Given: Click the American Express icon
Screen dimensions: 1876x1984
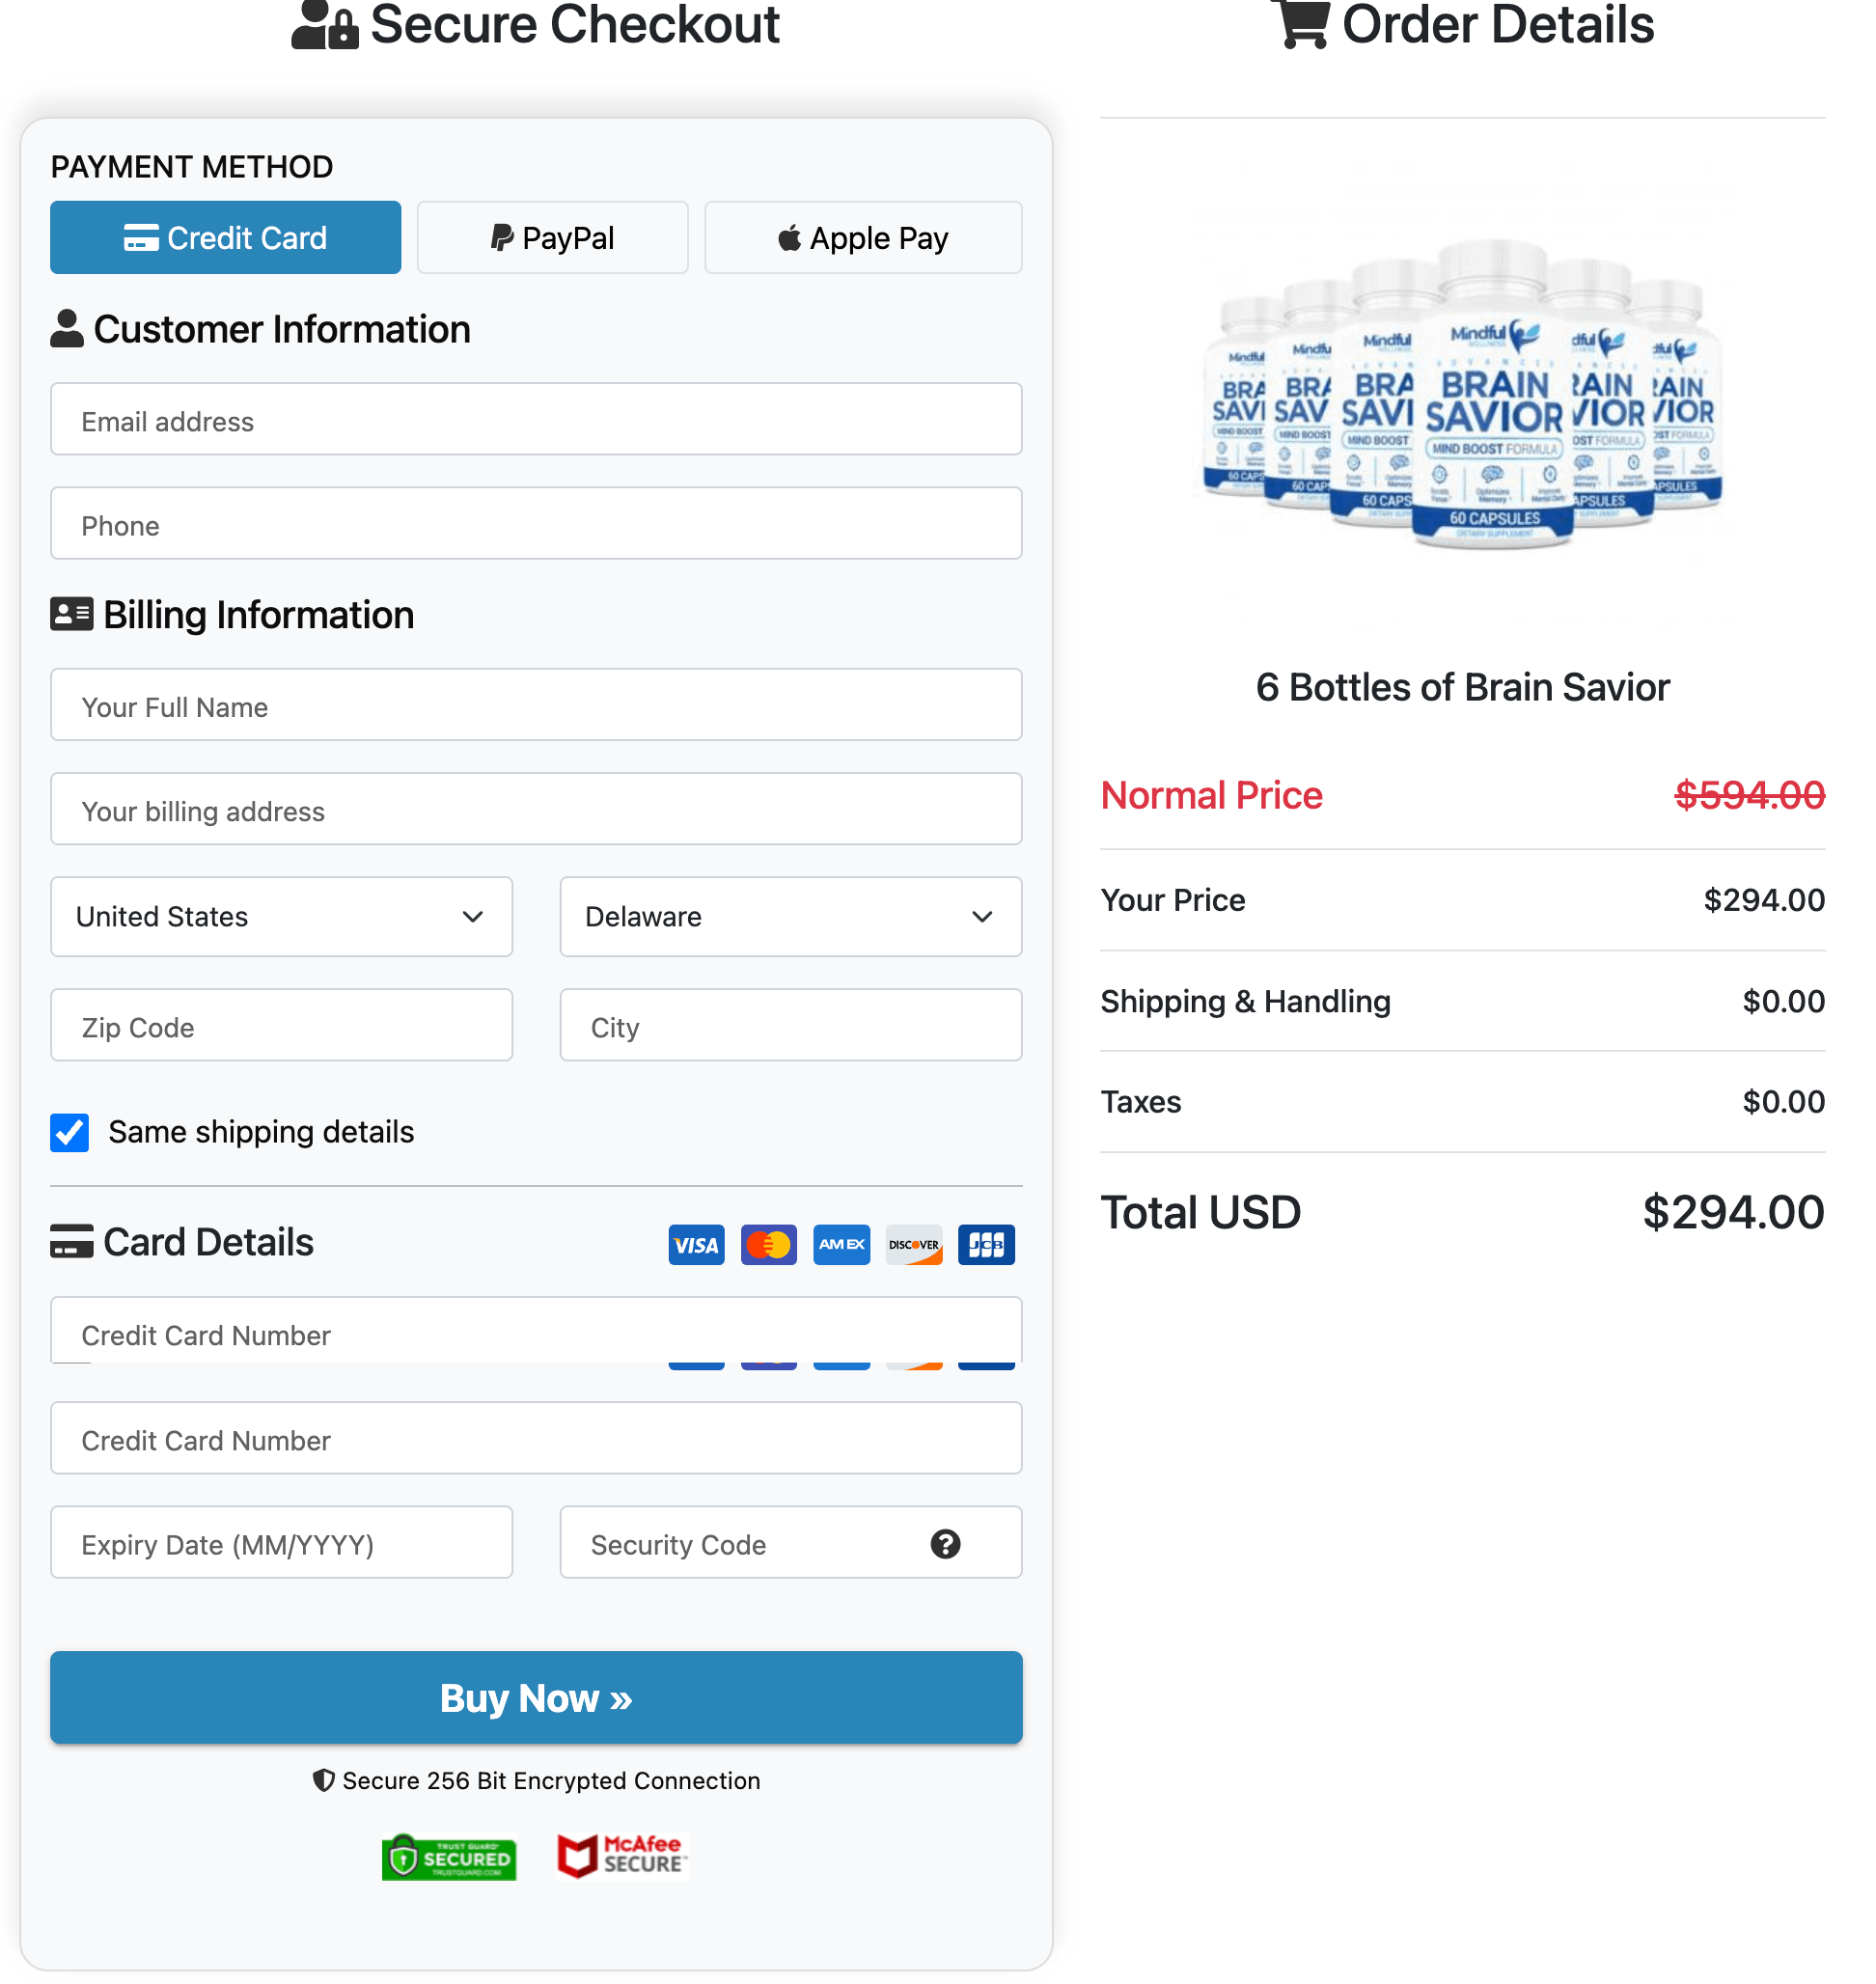Looking at the screenshot, I should (x=841, y=1244).
